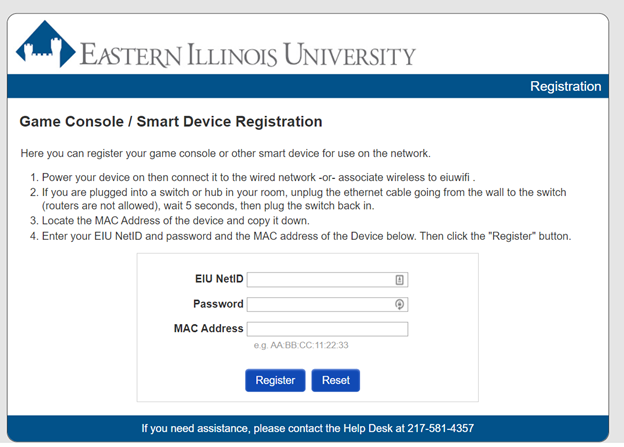Click the EIU NetID field label
Screen dimensions: 624x447
[x=219, y=279]
